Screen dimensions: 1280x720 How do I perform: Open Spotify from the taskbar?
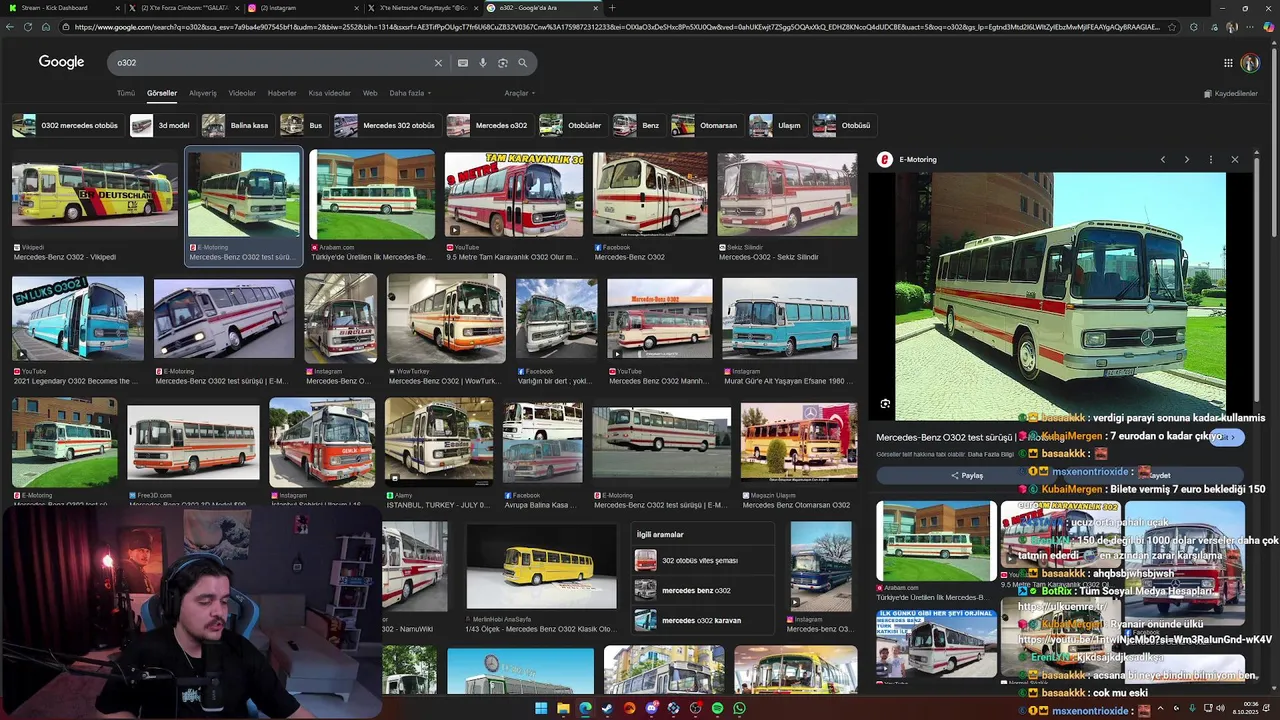pos(717,708)
